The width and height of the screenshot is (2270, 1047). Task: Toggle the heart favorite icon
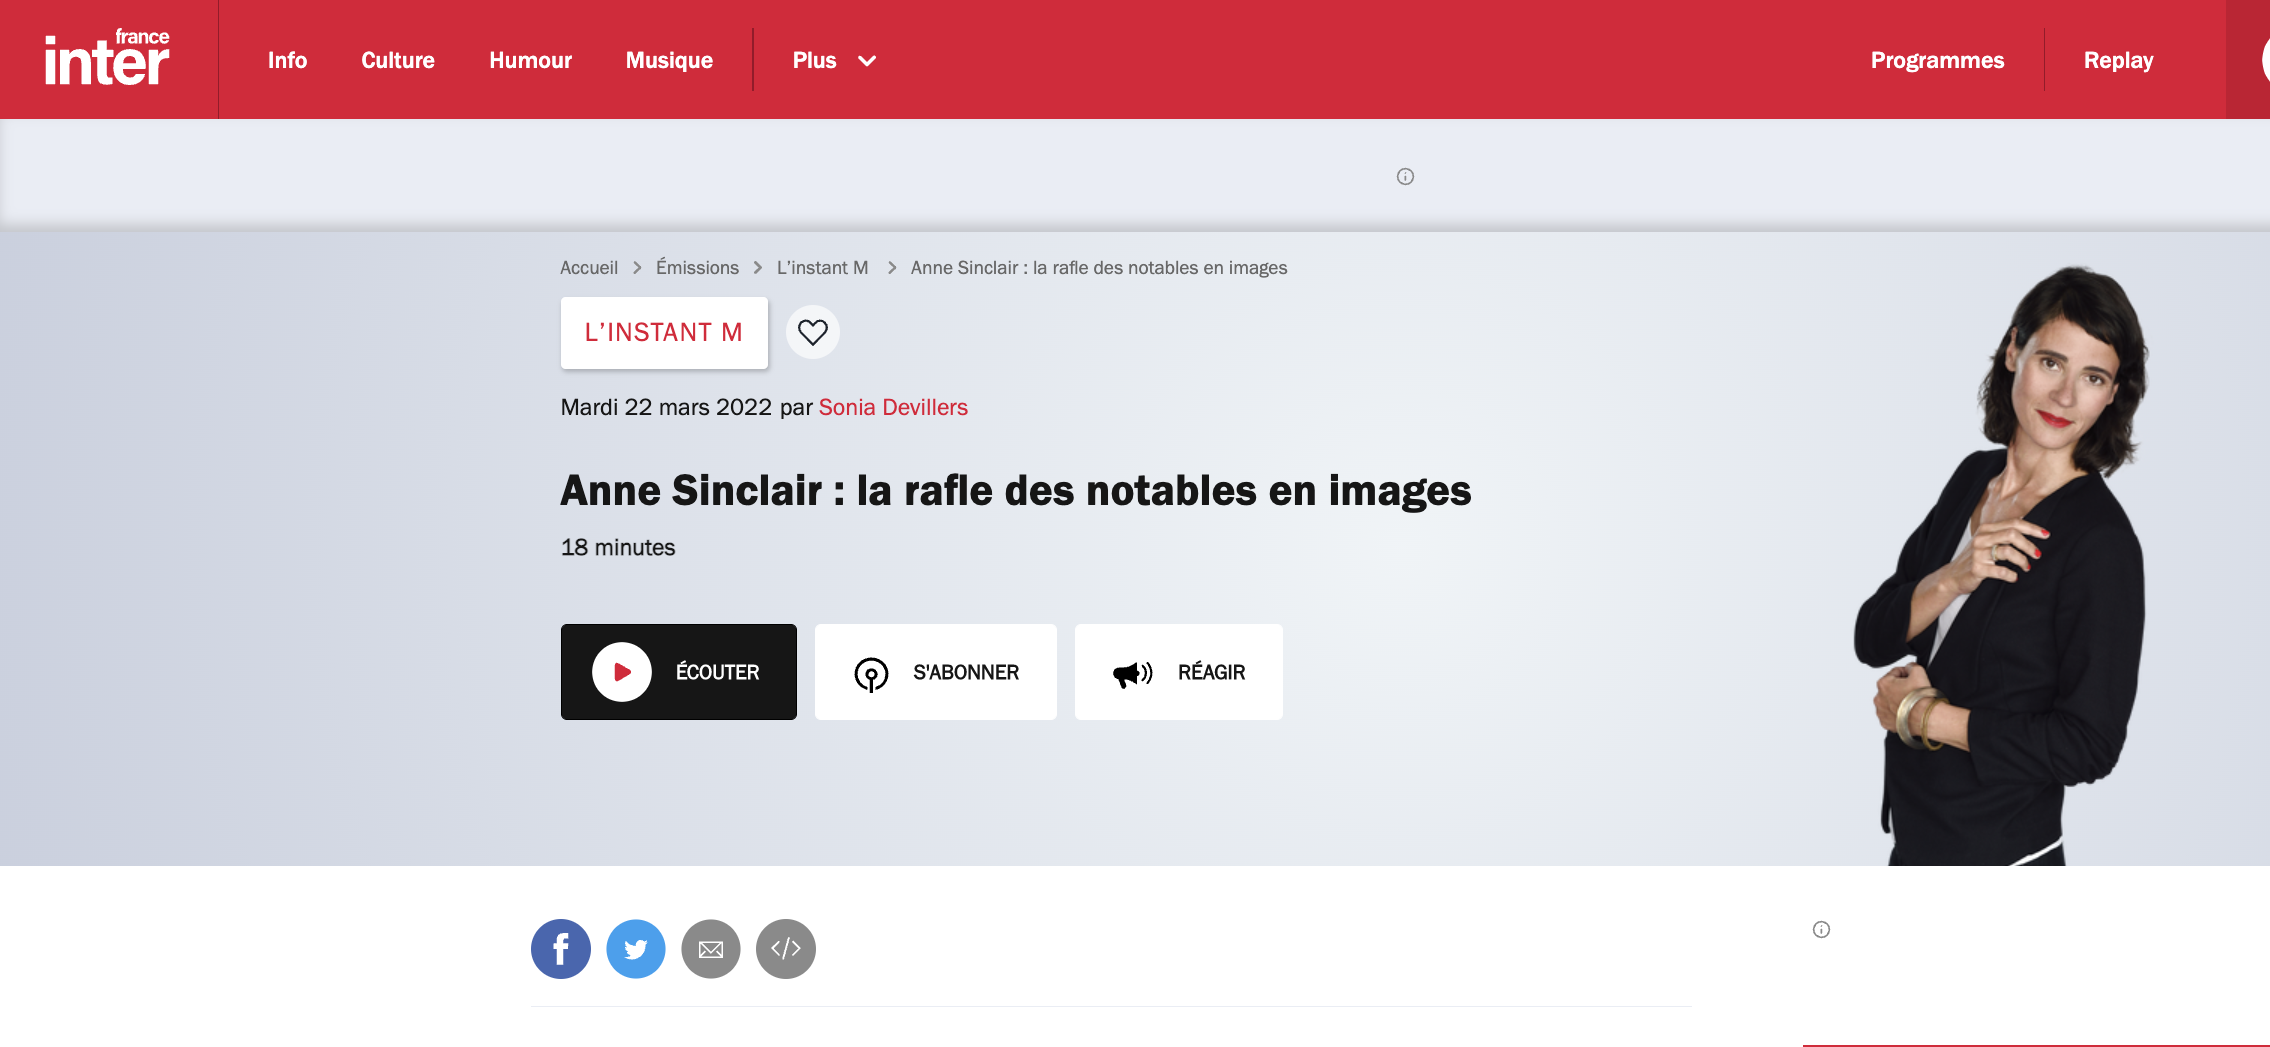pyautogui.click(x=813, y=332)
